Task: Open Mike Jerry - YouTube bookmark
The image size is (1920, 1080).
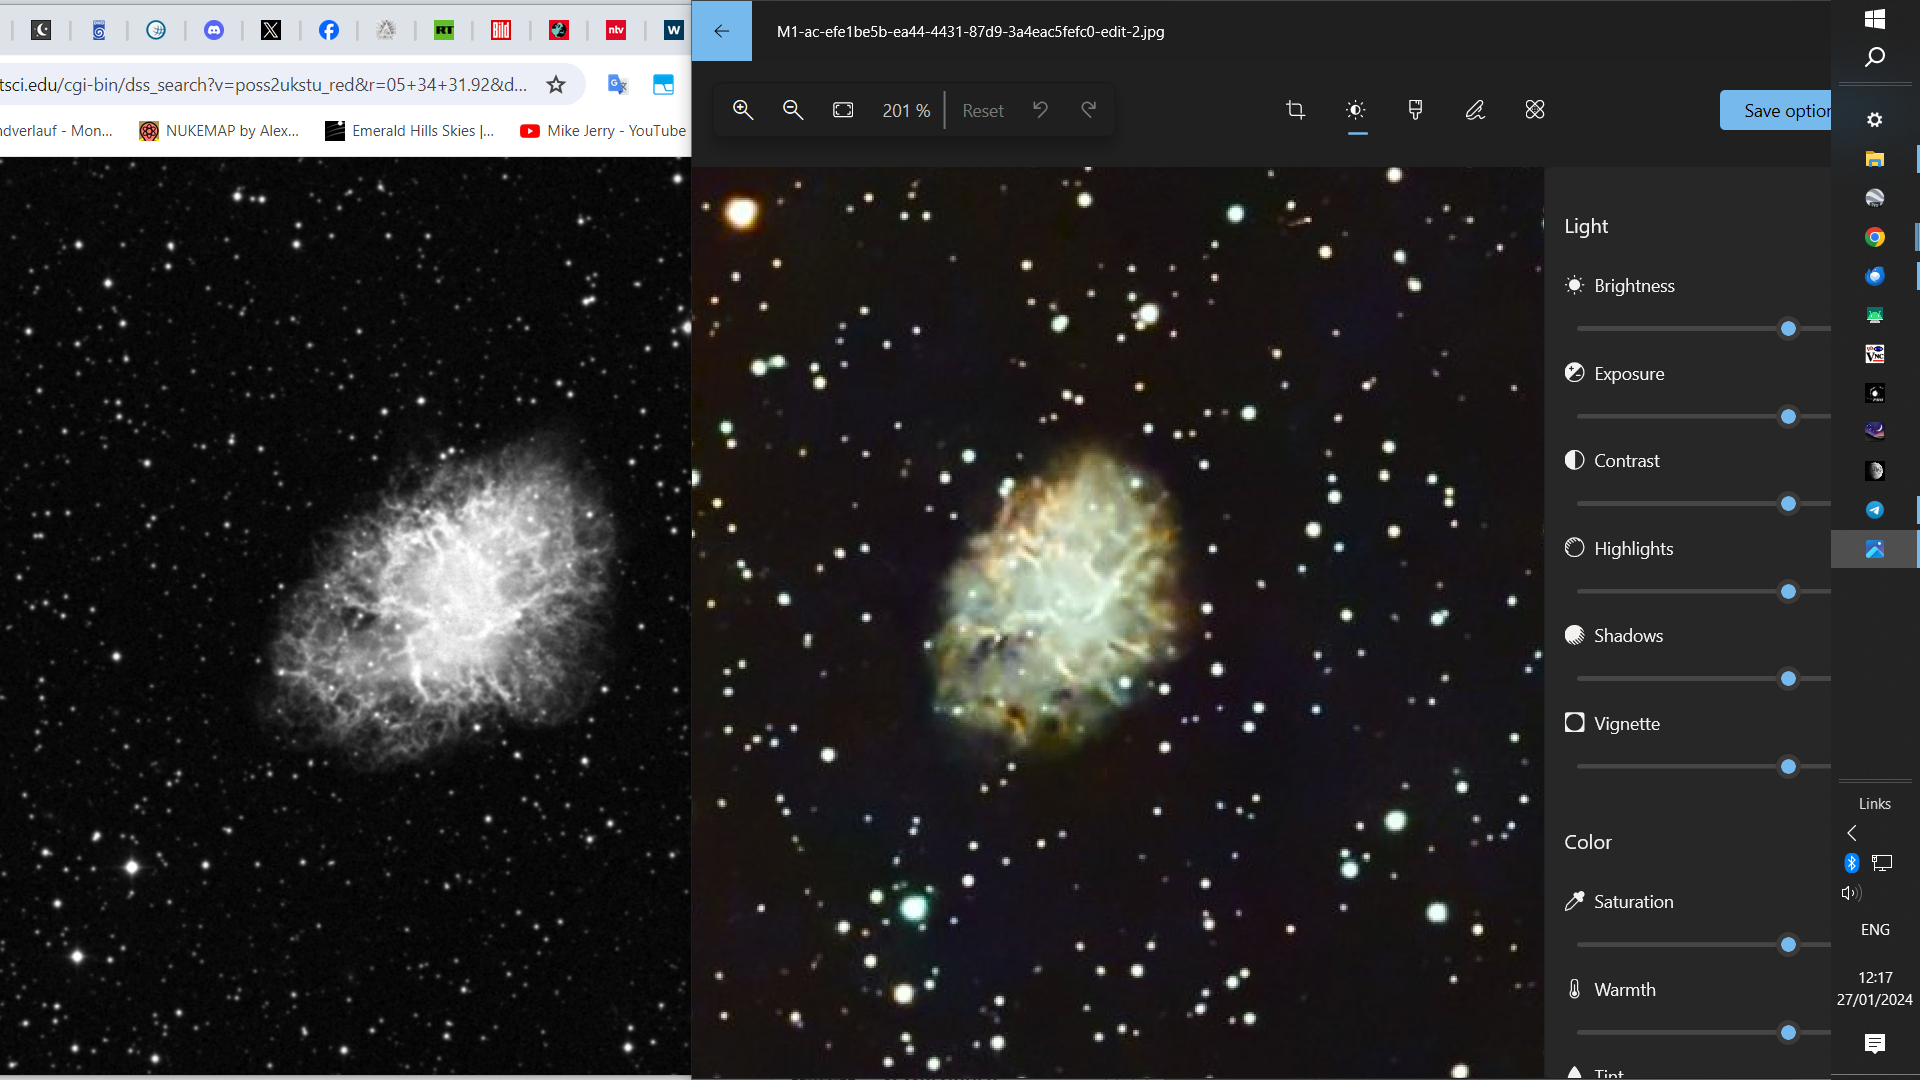Action: pos(603,131)
